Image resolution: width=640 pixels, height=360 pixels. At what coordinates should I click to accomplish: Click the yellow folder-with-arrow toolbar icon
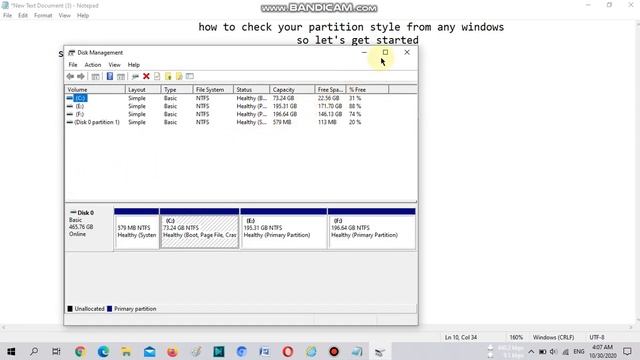click(x=168, y=76)
